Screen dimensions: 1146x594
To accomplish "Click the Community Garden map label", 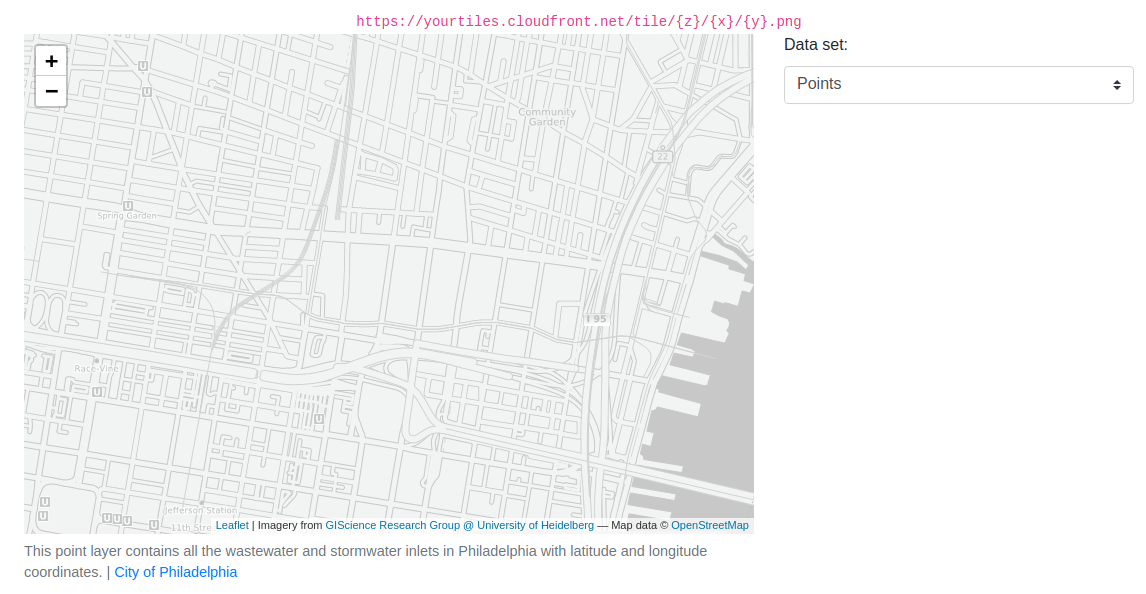I will point(547,117).
